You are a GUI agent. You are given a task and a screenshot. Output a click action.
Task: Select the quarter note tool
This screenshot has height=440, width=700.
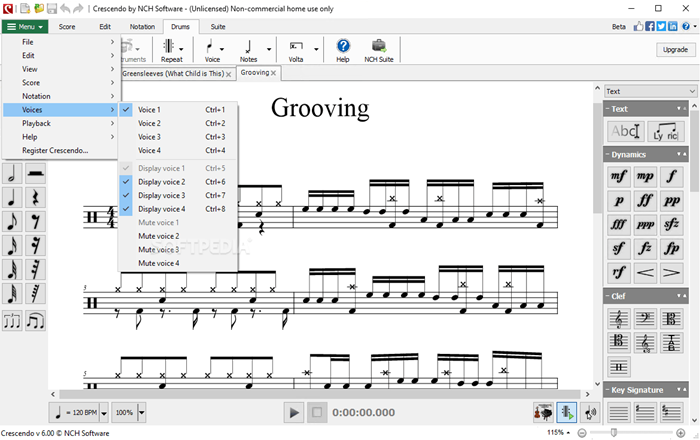(x=12, y=198)
